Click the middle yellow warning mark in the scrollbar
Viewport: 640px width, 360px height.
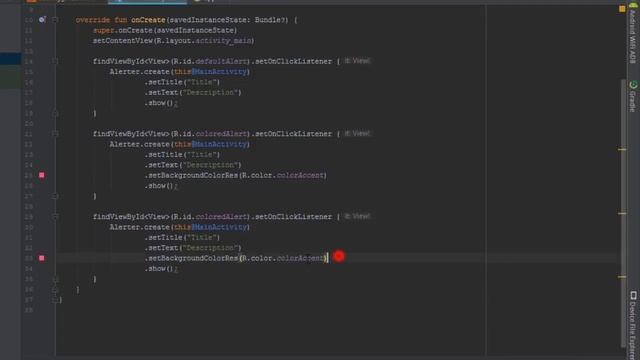tap(622, 213)
